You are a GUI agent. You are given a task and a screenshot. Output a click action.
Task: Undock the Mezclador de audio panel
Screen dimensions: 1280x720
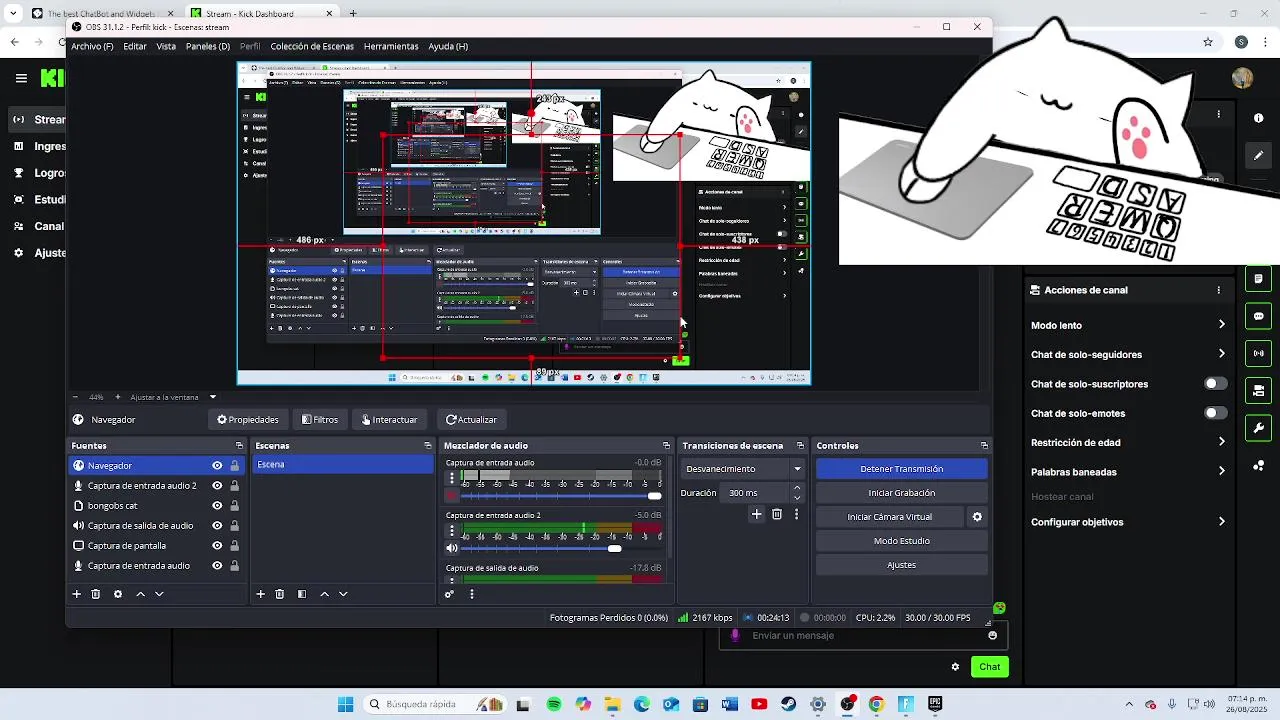pyautogui.click(x=666, y=446)
